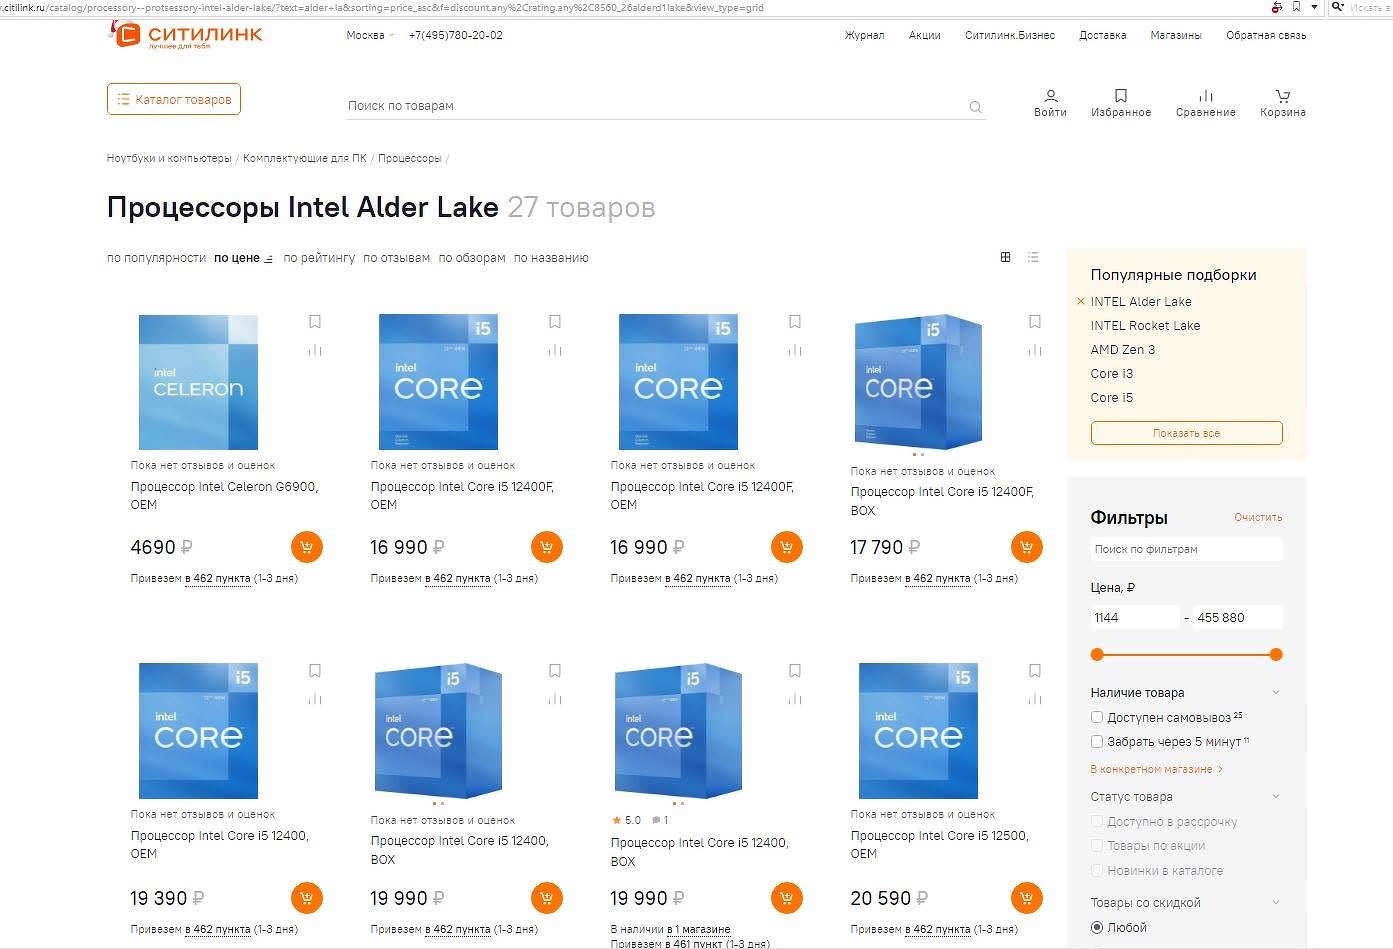Click the Показать все collections button
Screen dimensions: 1393x949
pyautogui.click(x=1186, y=433)
